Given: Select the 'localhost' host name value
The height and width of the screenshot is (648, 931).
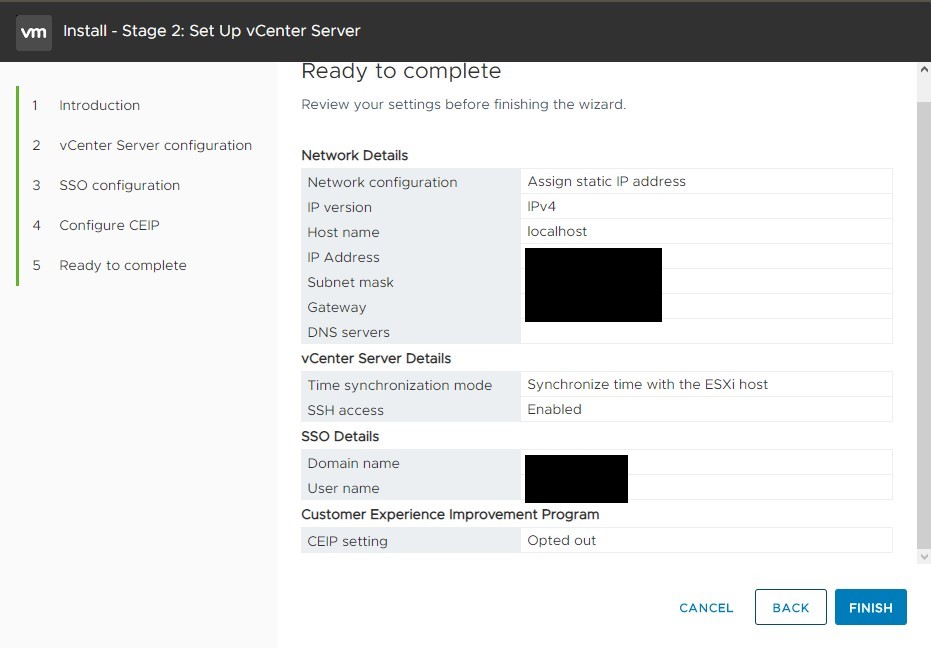Looking at the screenshot, I should [x=557, y=231].
